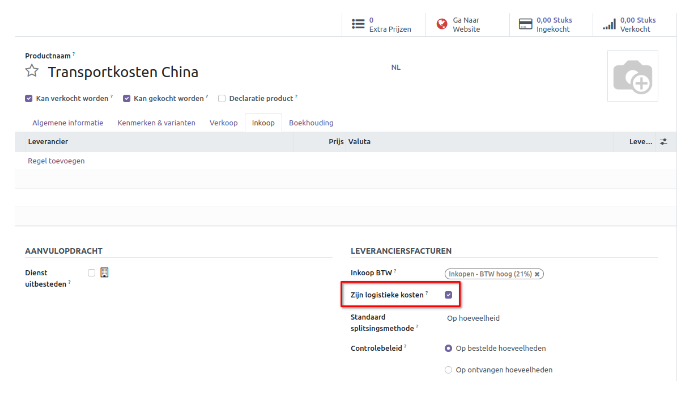The height and width of the screenshot is (394, 691).
Task: Open Extra Prijzen stat button
Action: point(383,24)
